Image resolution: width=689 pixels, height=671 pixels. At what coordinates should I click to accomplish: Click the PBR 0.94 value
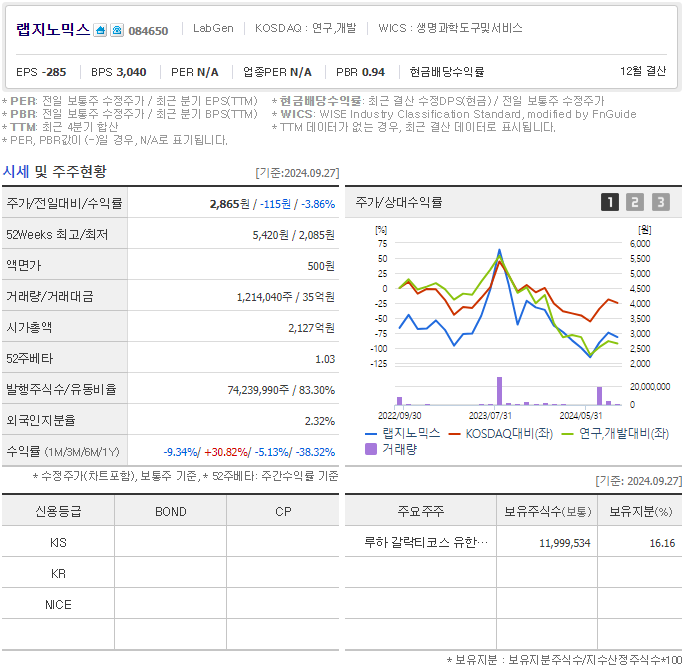[x=360, y=72]
